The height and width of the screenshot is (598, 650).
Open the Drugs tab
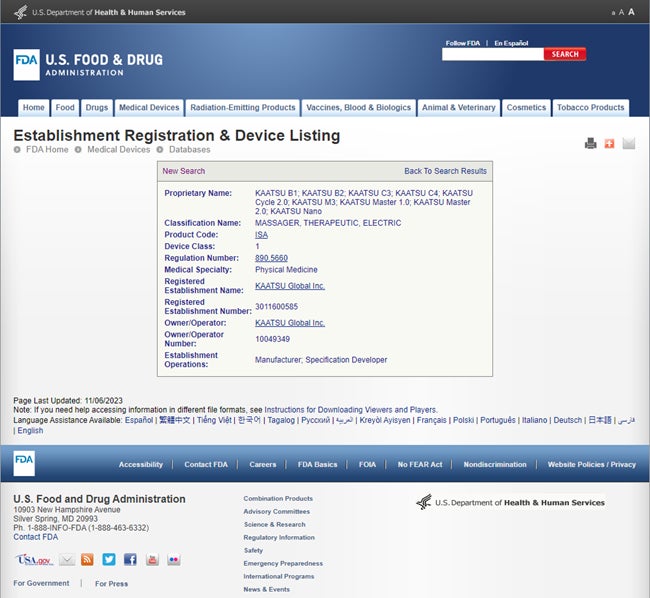[x=97, y=108]
